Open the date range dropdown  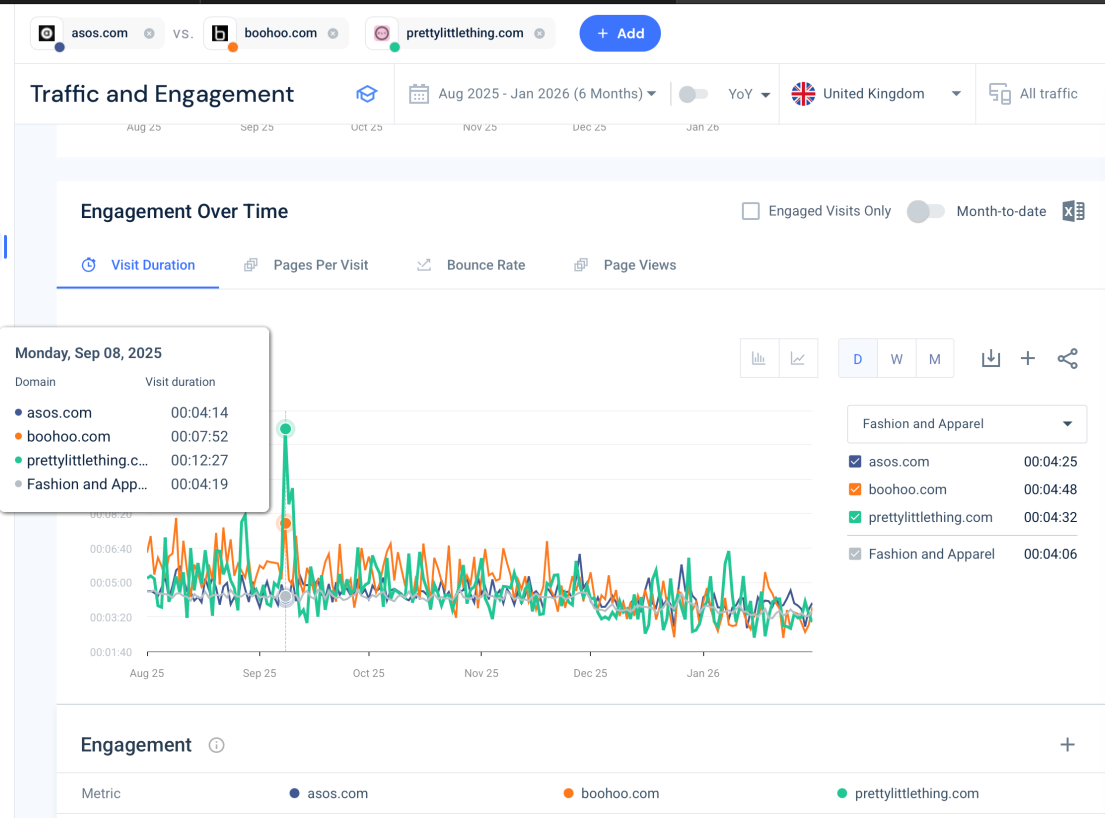pos(533,94)
